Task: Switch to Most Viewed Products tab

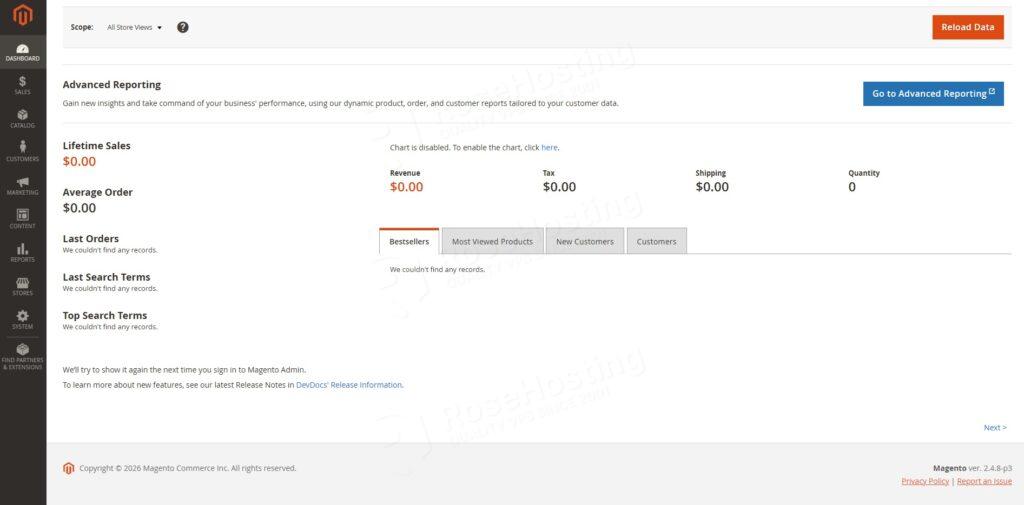Action: (492, 241)
